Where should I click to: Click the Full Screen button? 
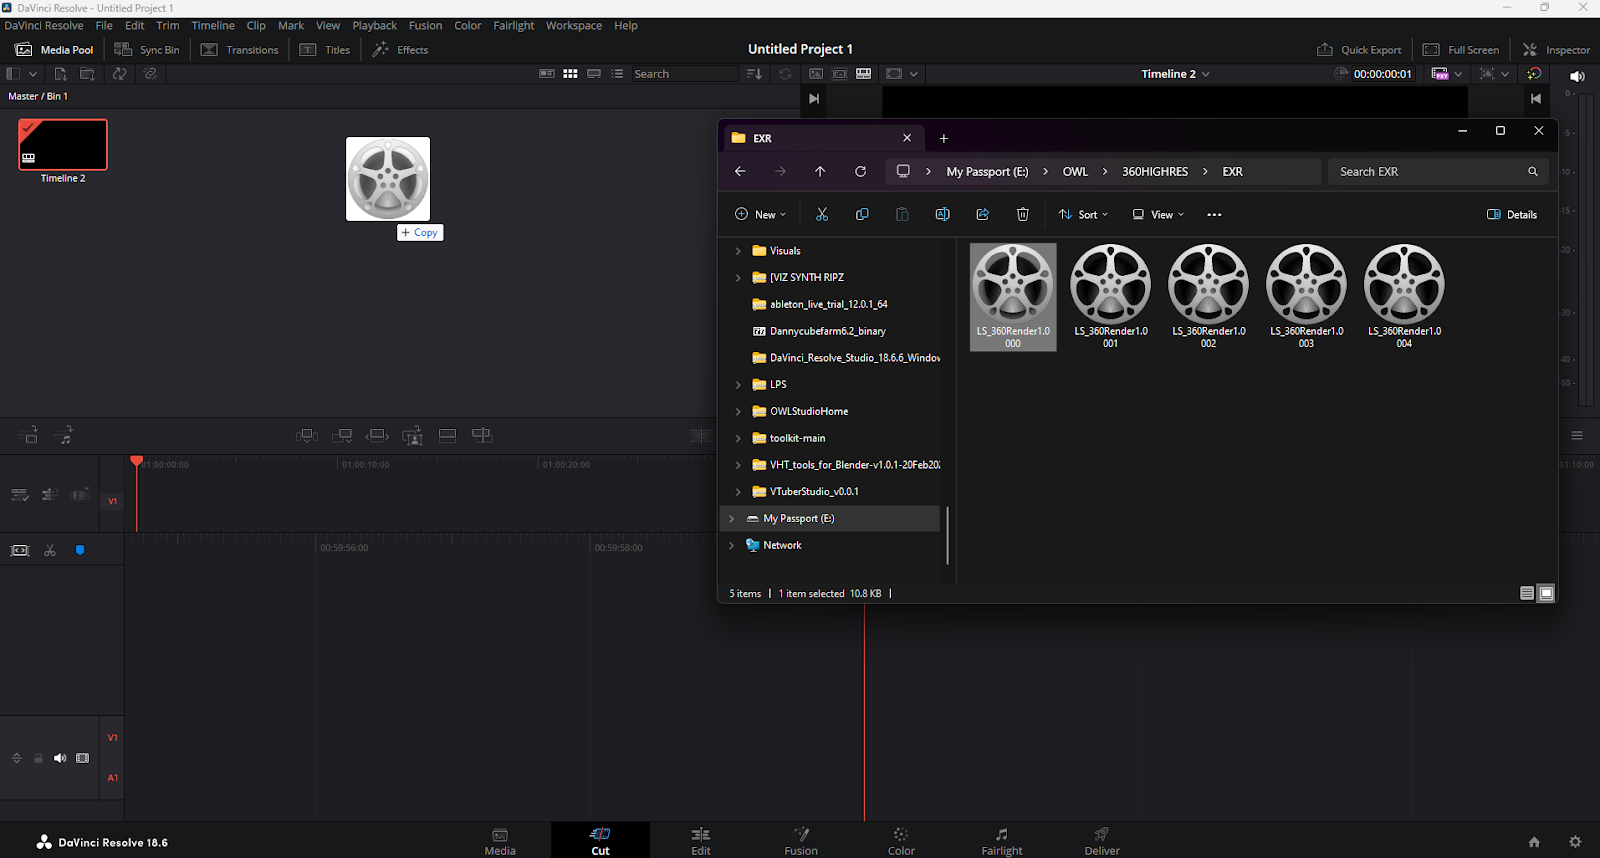pos(1461,50)
